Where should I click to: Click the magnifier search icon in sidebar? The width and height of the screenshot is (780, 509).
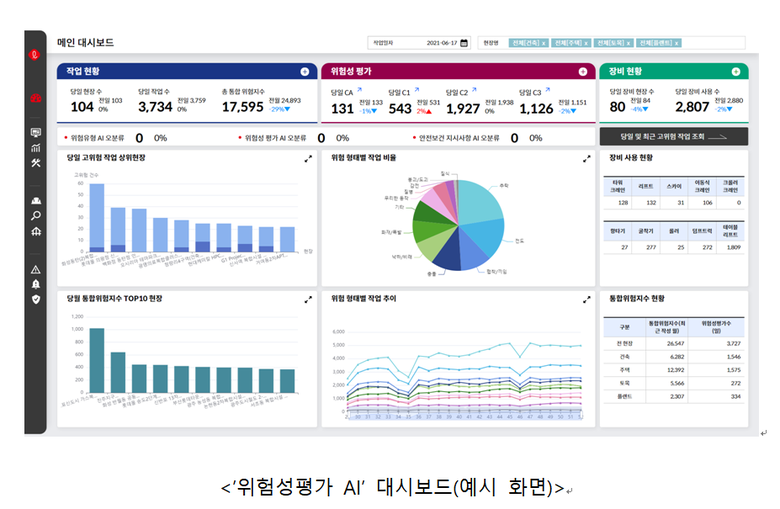coord(36,215)
